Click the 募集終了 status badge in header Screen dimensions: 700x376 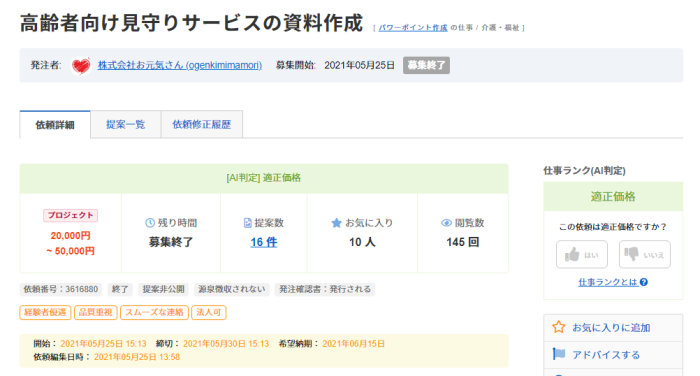click(x=426, y=65)
